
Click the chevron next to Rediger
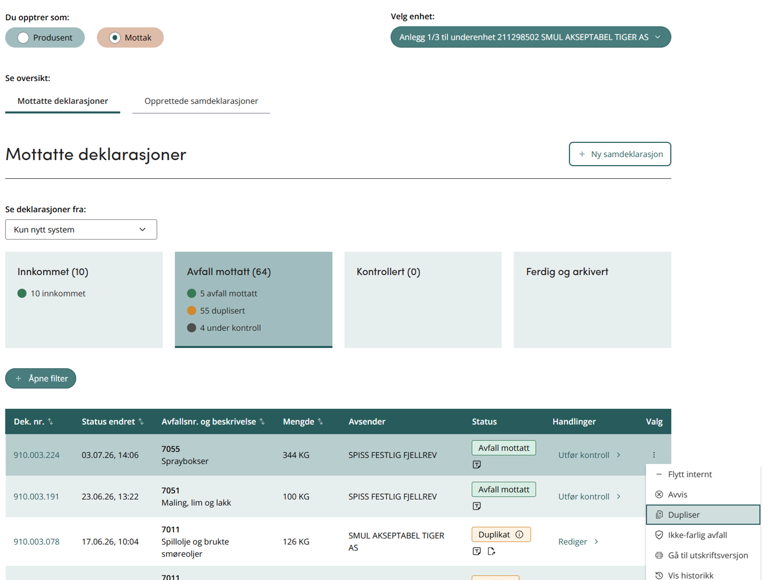tap(596, 542)
